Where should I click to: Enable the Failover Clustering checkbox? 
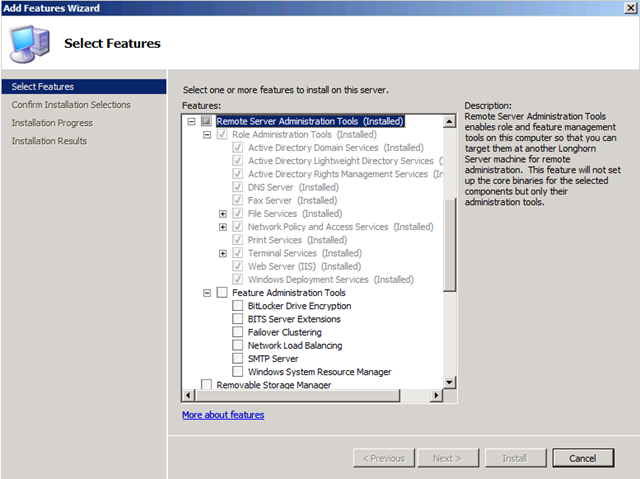pyautogui.click(x=238, y=332)
